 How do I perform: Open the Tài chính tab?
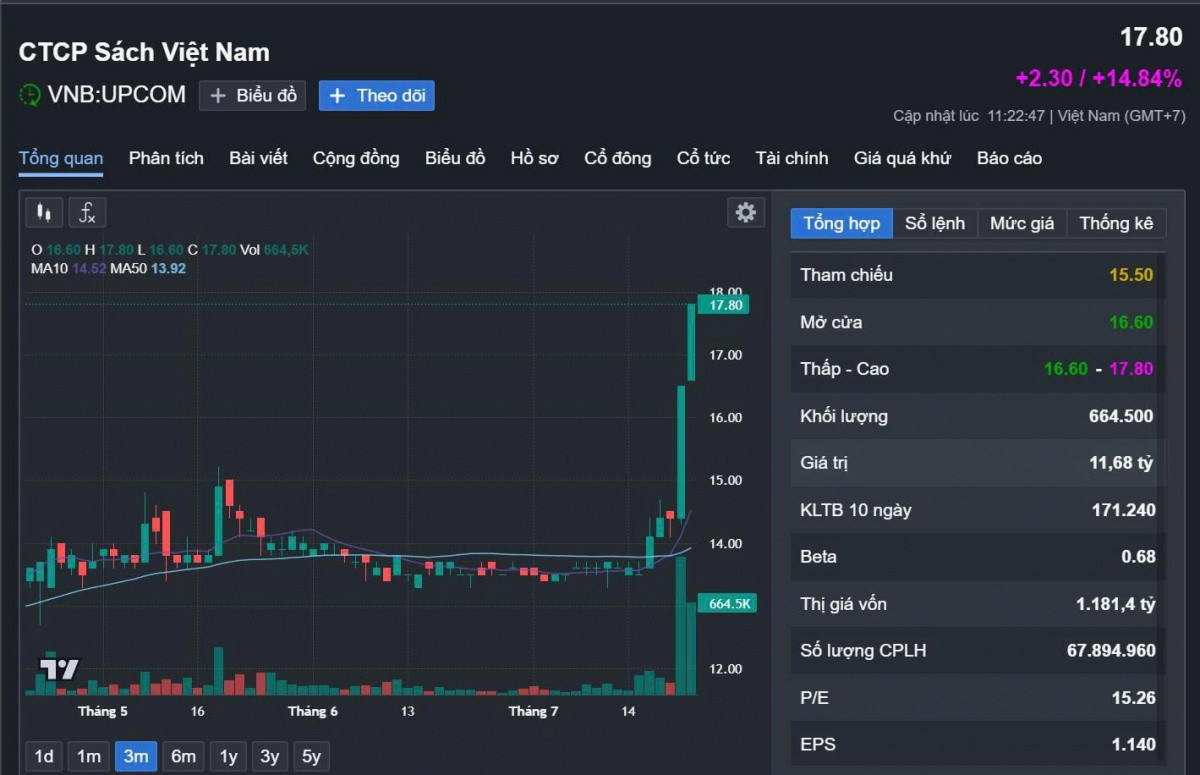792,158
